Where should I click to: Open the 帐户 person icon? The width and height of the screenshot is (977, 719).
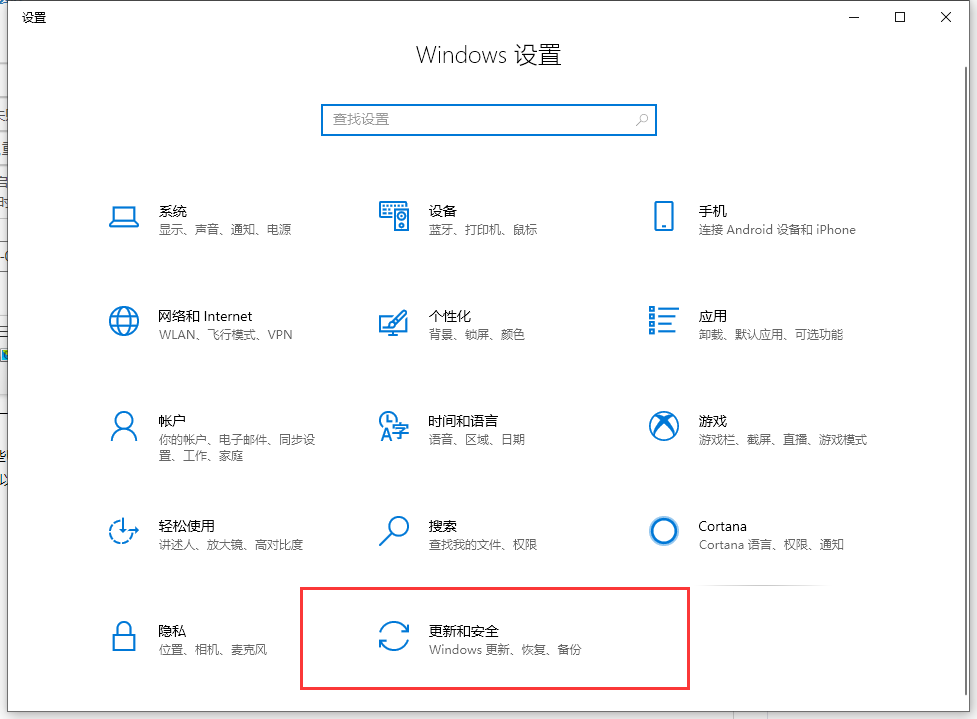[x=124, y=426]
